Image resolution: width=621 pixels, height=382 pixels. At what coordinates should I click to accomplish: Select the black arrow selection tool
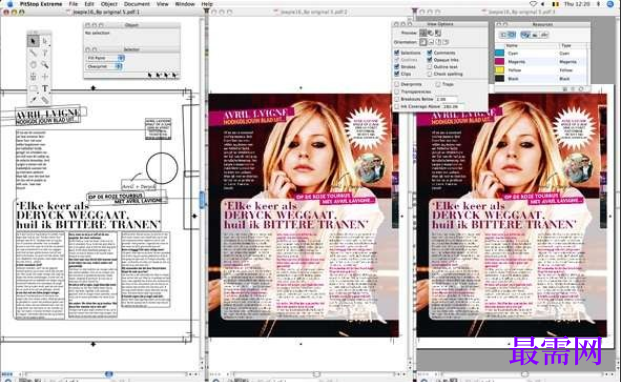33,41
